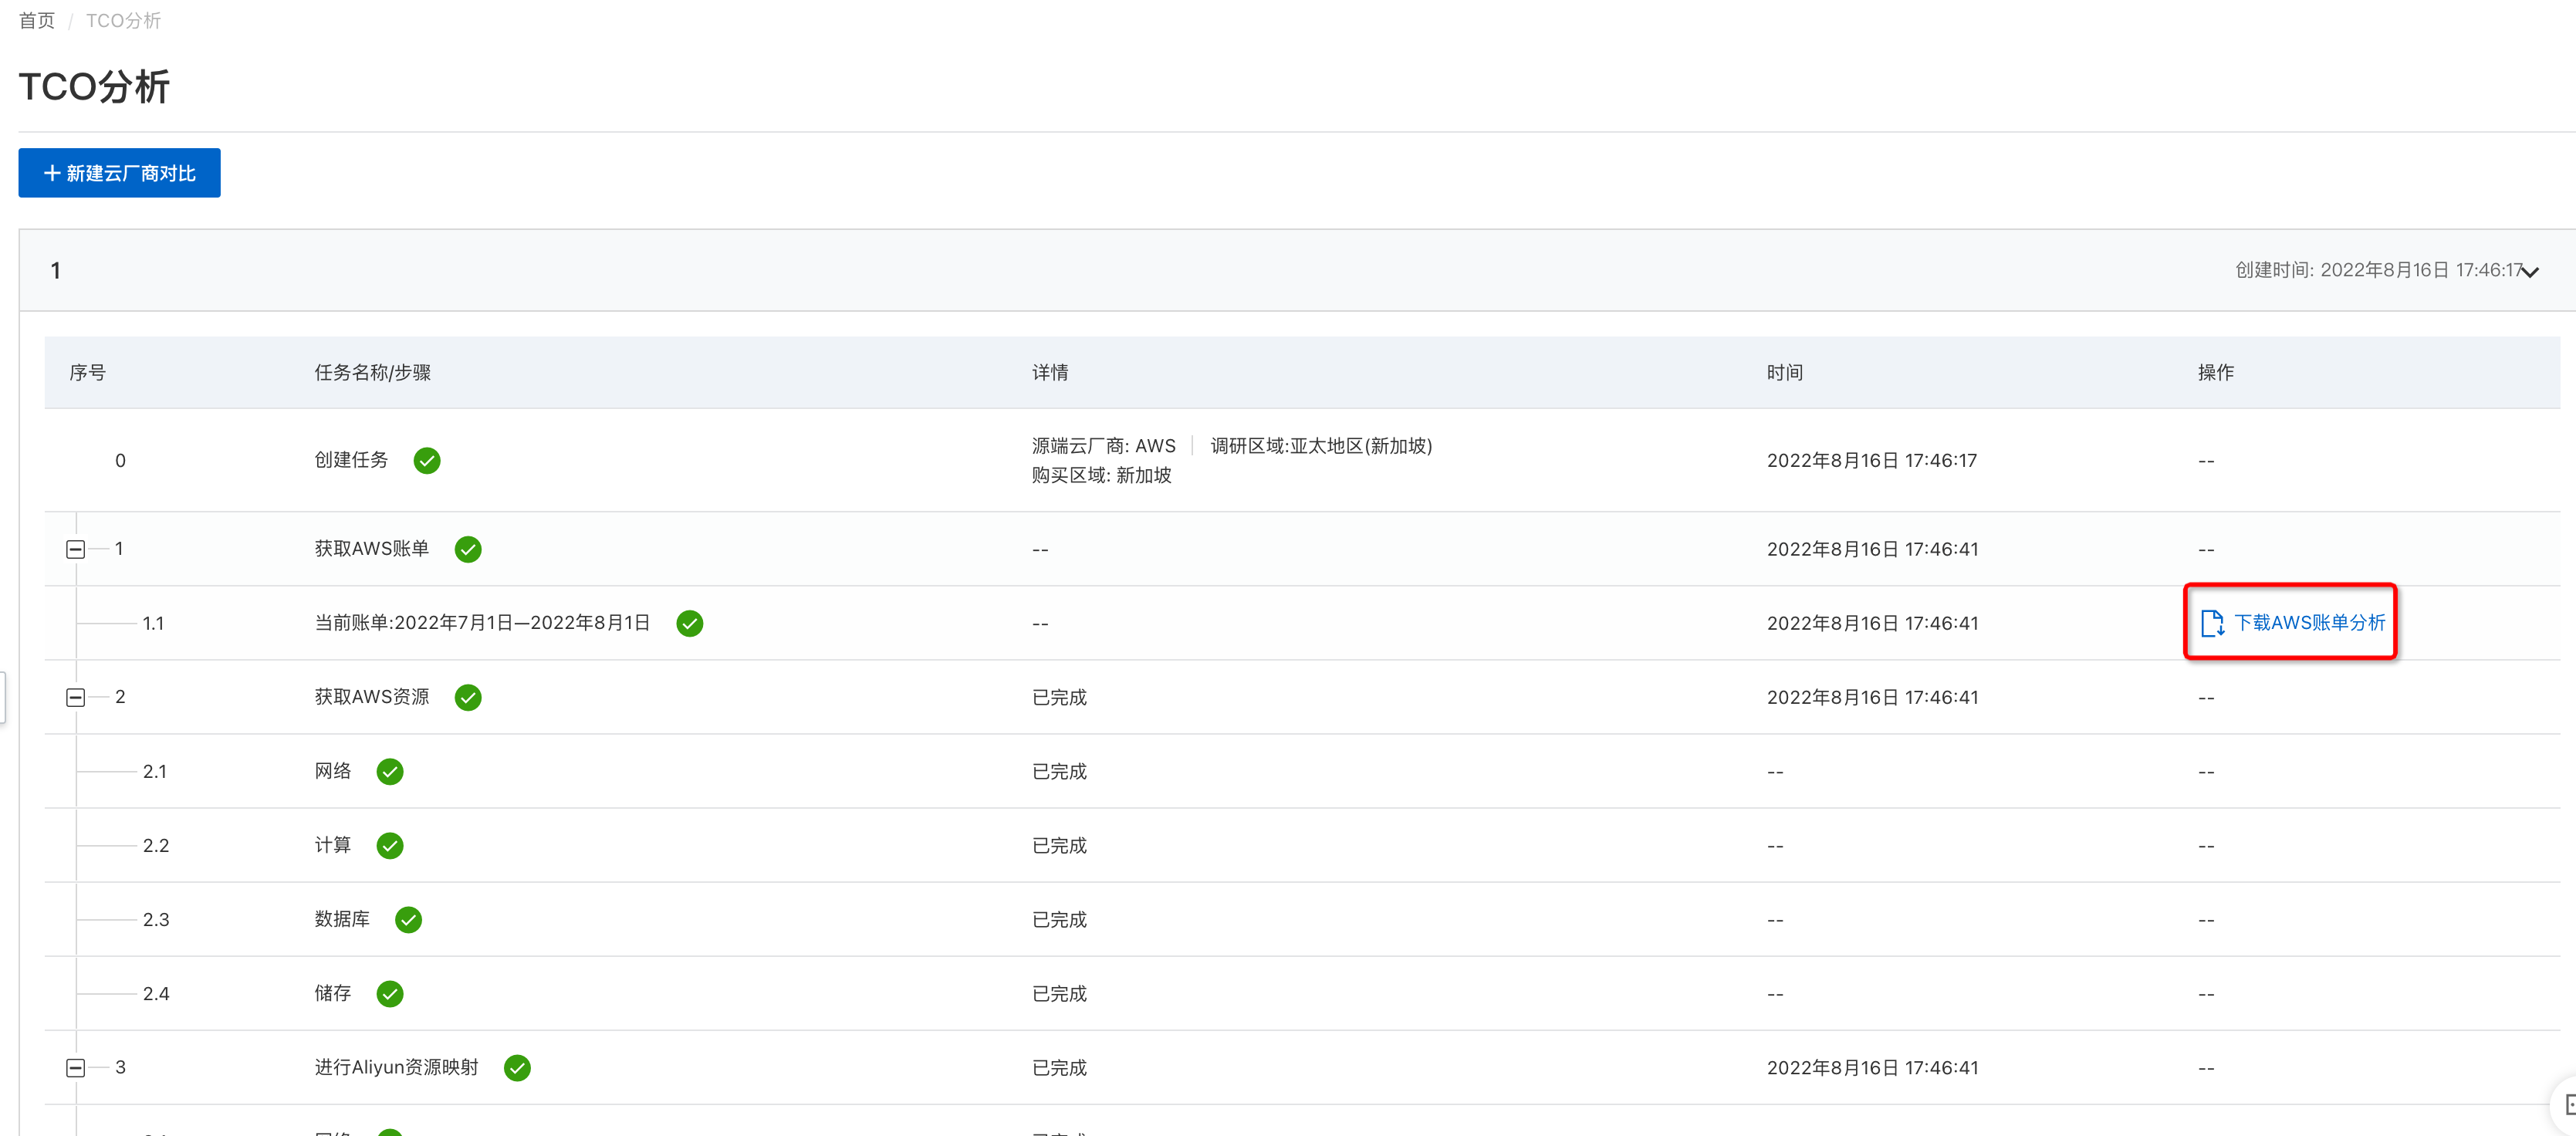Screen dimensions: 2576x1136
Task: Click the 储存 step name in row 2.4
Action: 333,993
